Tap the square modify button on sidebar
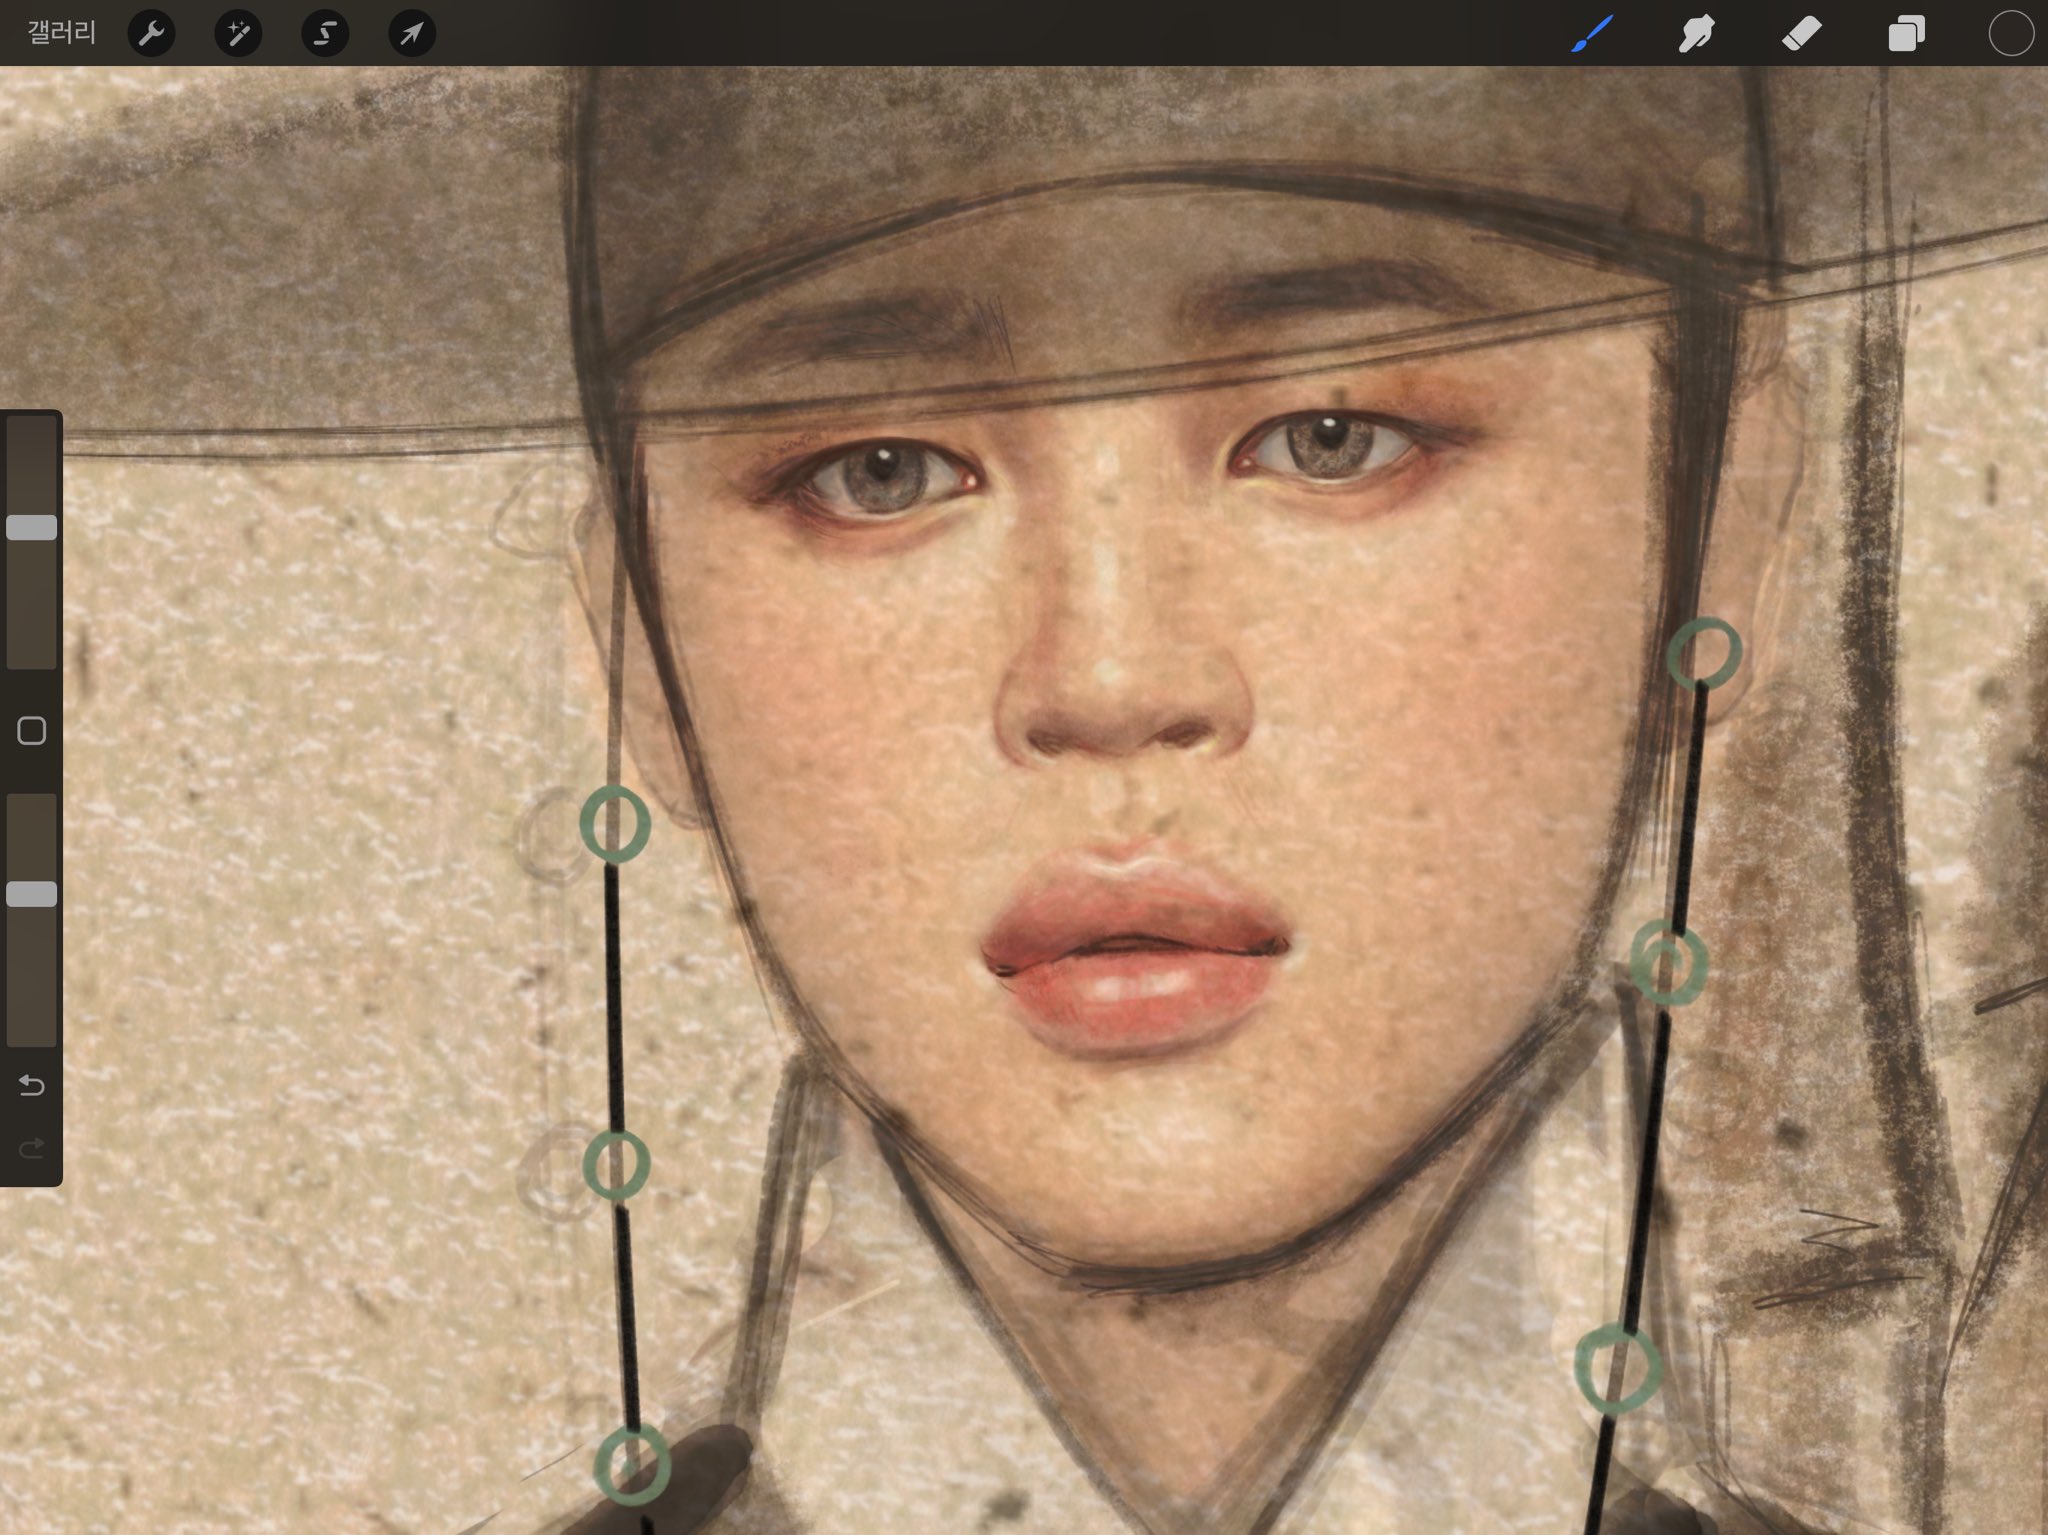Screen dimensions: 2048x1535 click(32, 731)
